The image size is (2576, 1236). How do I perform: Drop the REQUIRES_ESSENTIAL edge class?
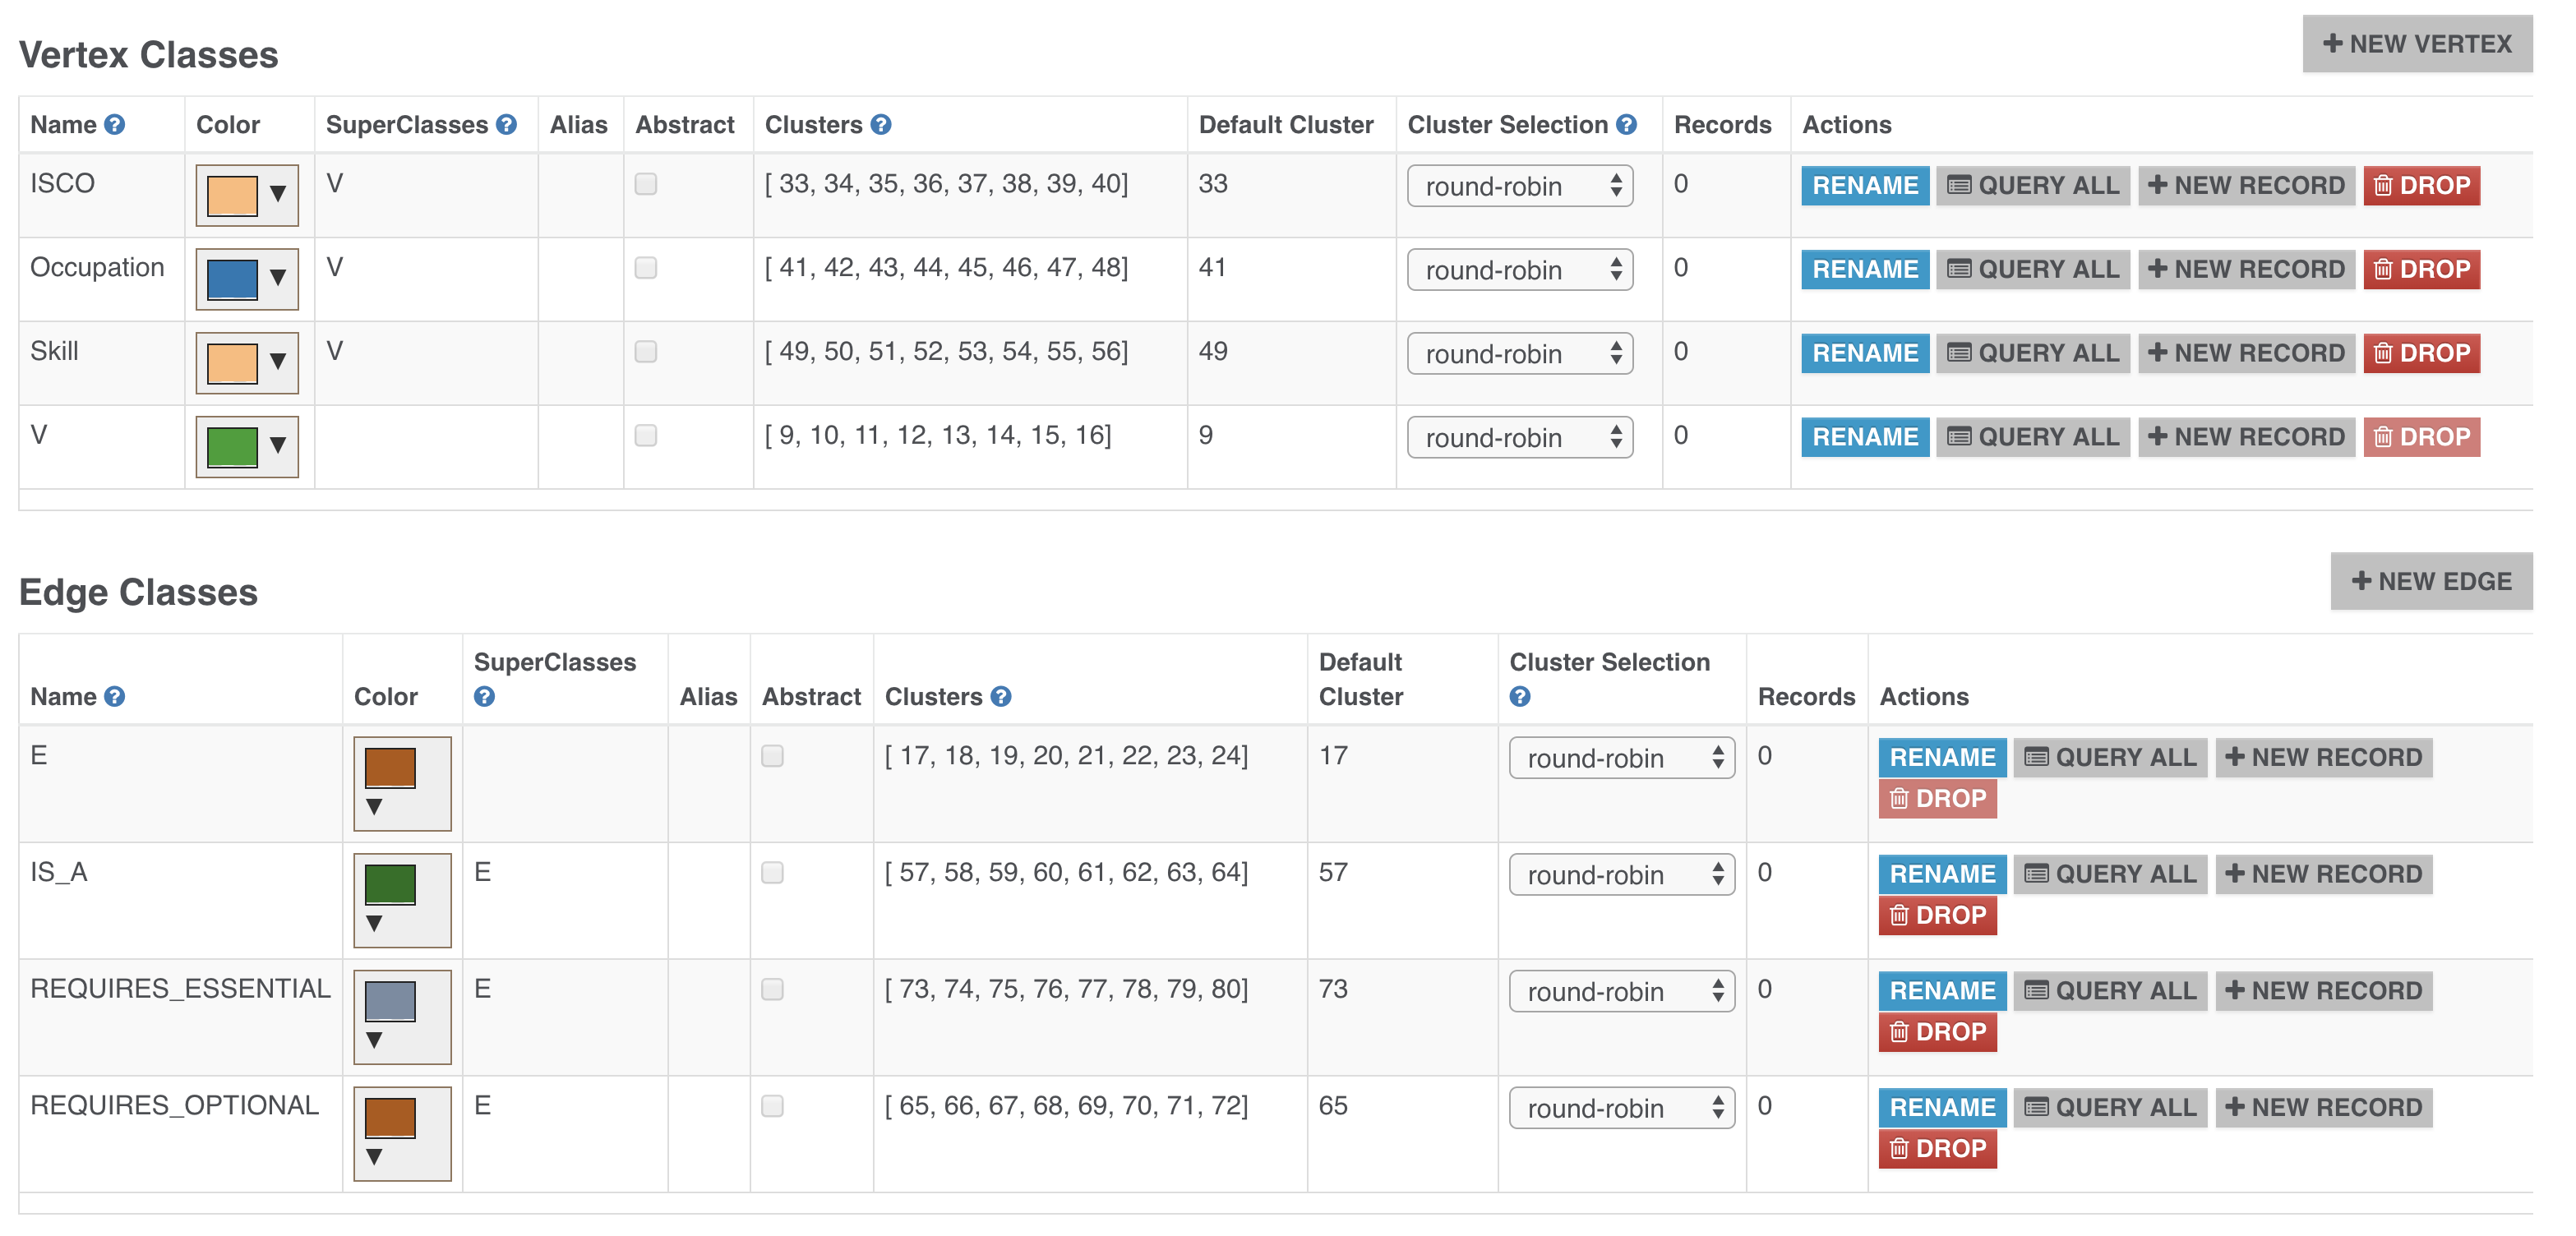1937,1033
